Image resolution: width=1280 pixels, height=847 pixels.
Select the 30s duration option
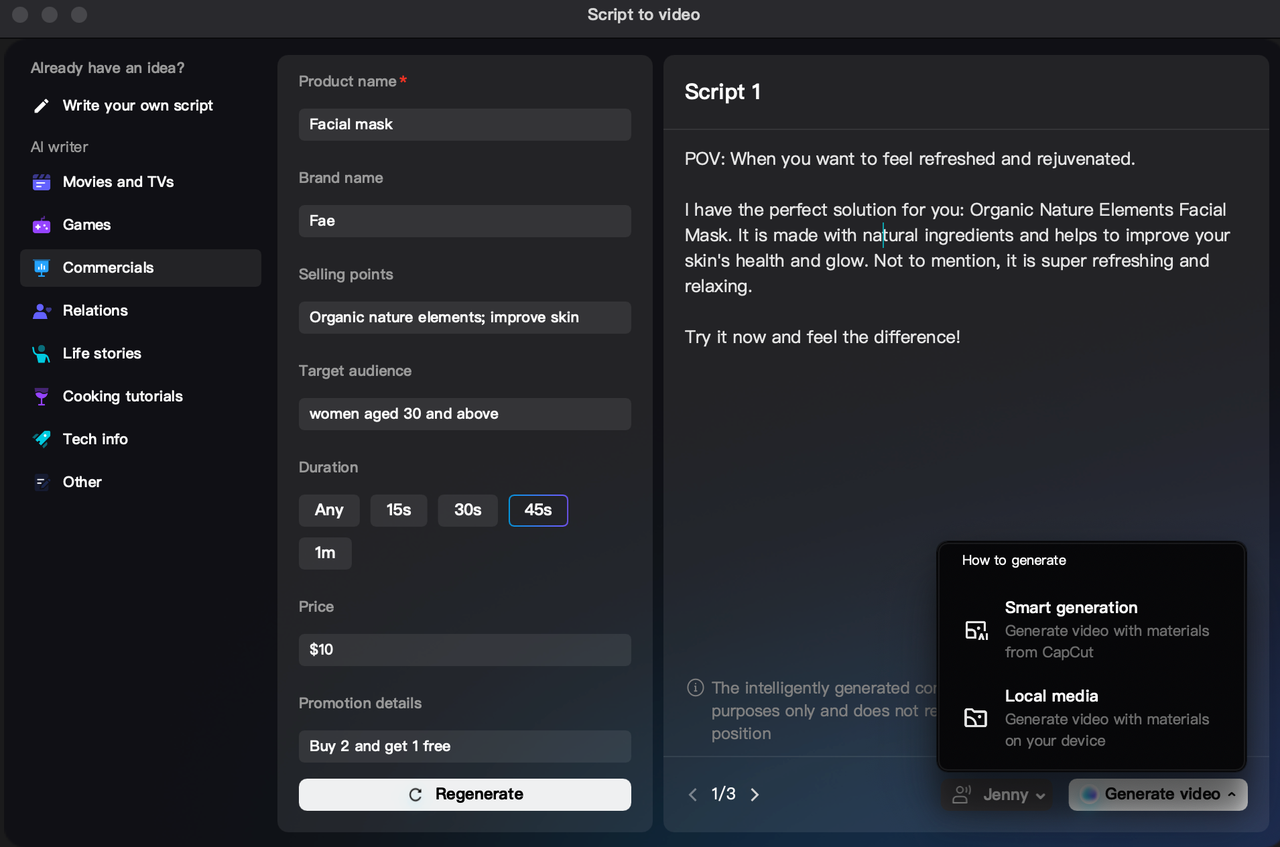click(x=467, y=510)
